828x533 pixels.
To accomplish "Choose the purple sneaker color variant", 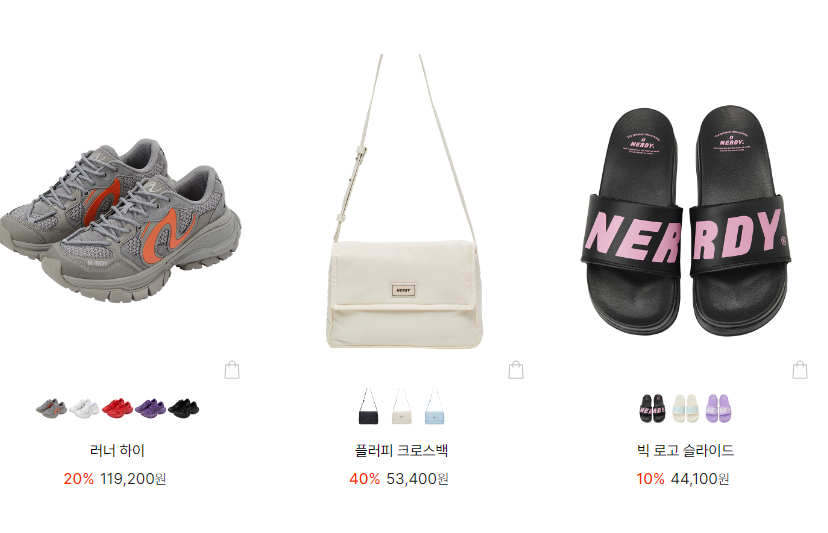I will coord(150,408).
